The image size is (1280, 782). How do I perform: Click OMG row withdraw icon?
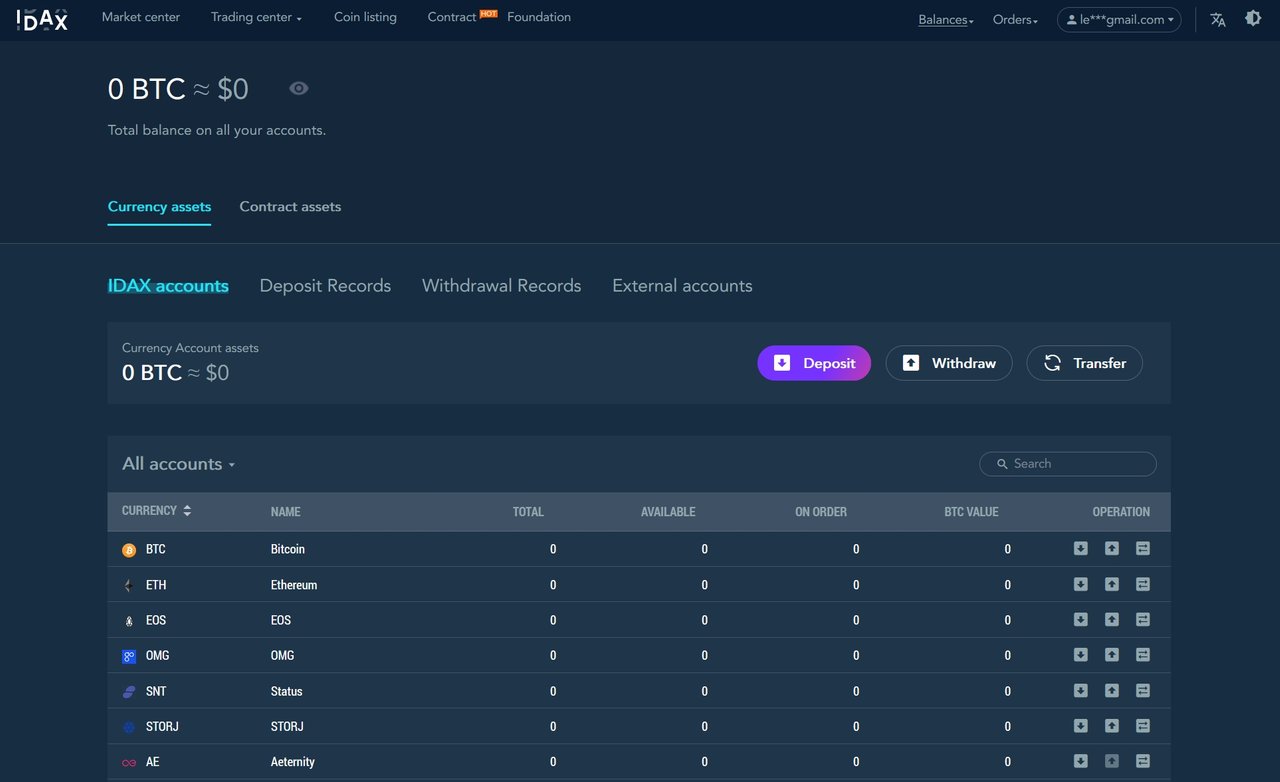point(1112,654)
